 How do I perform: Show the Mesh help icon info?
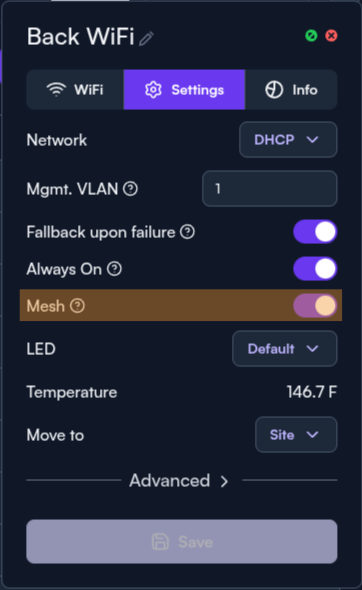point(78,306)
